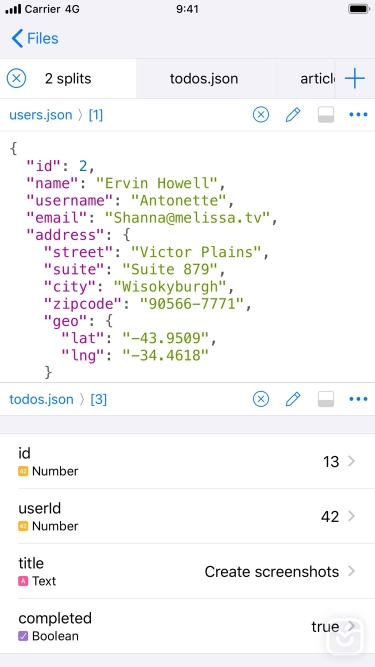The image size is (375, 667).
Task: Toggle the completed boolean row
Action: click(188, 626)
